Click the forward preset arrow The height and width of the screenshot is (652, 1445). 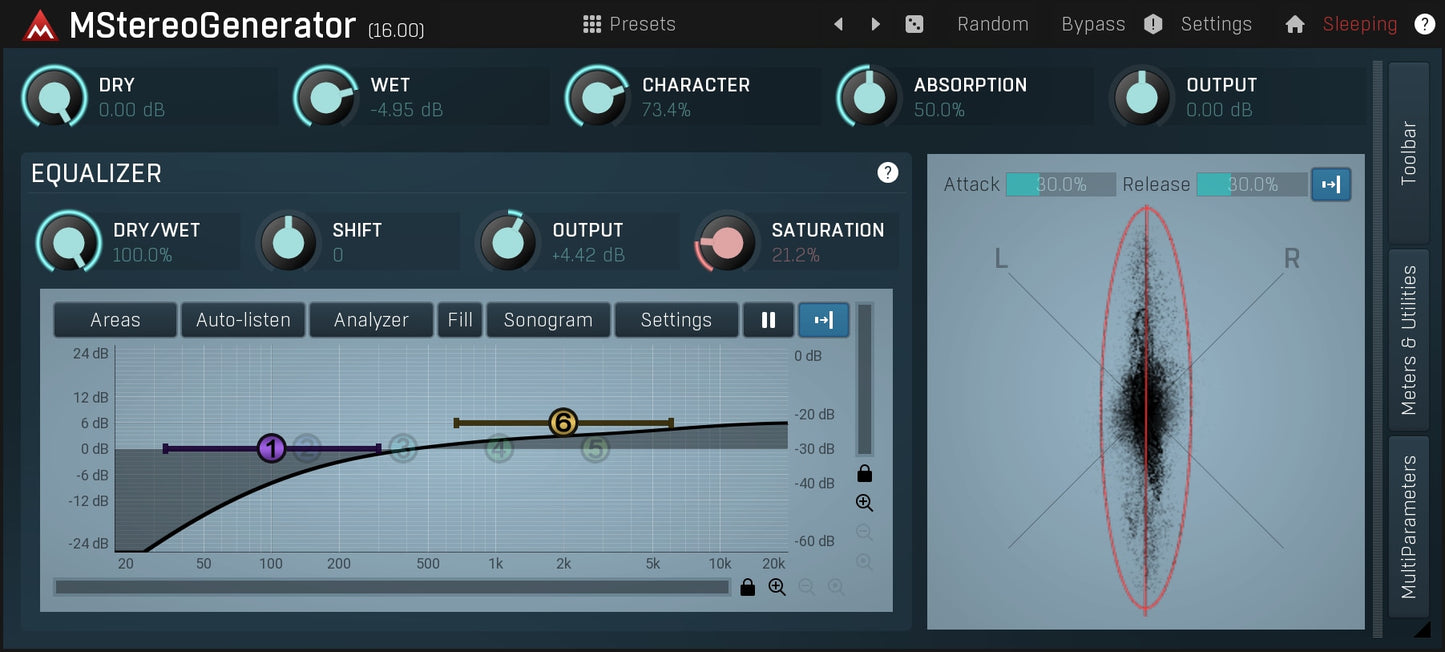tap(875, 23)
